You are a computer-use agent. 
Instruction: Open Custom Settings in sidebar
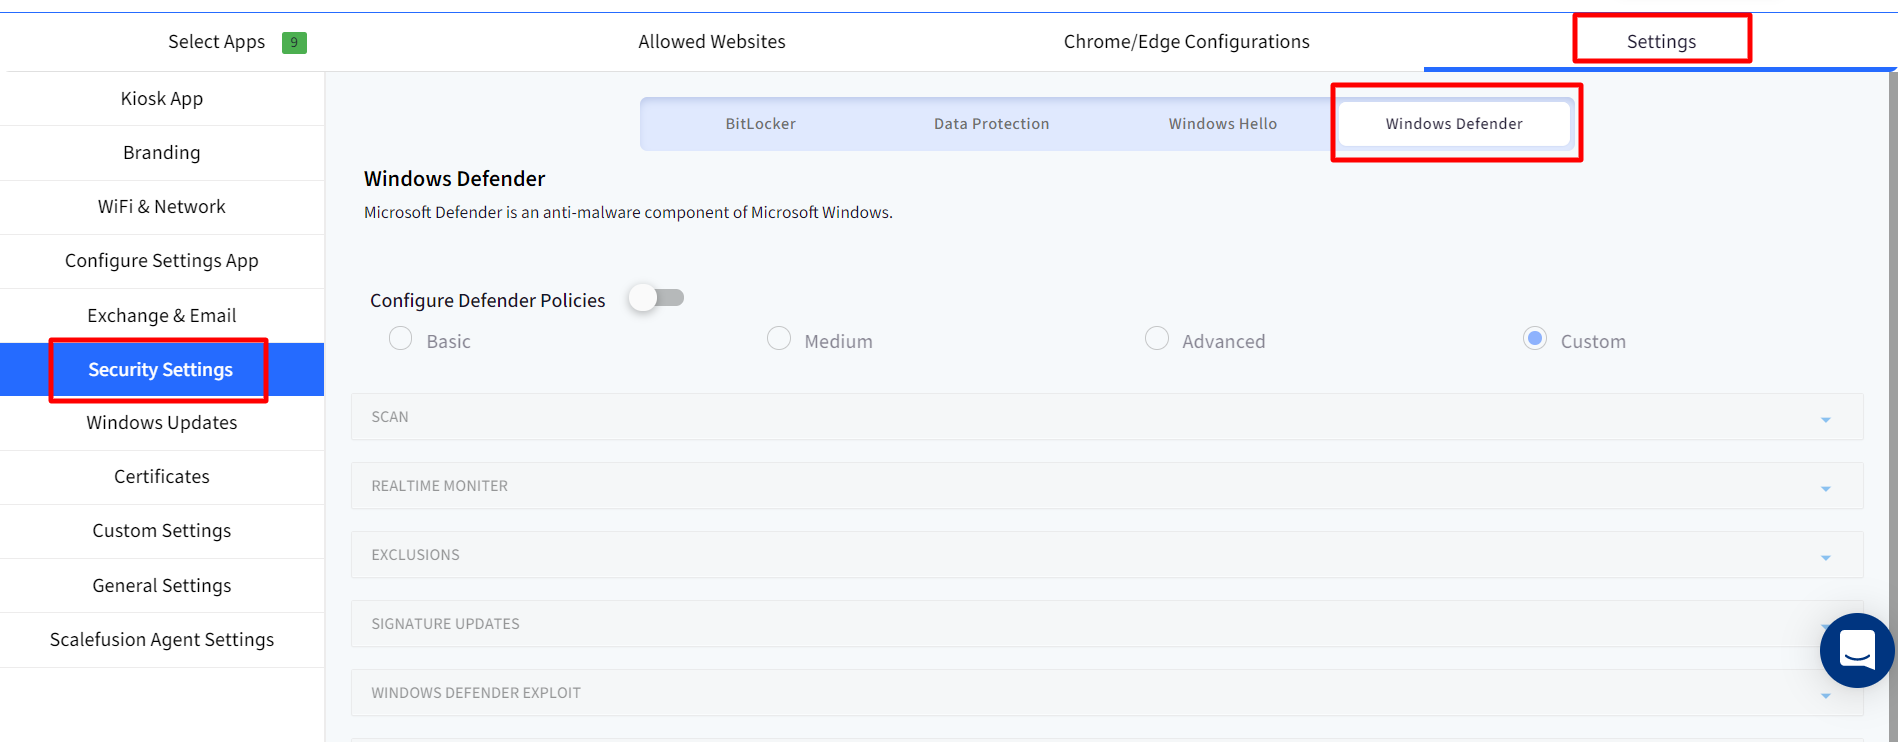point(162,531)
